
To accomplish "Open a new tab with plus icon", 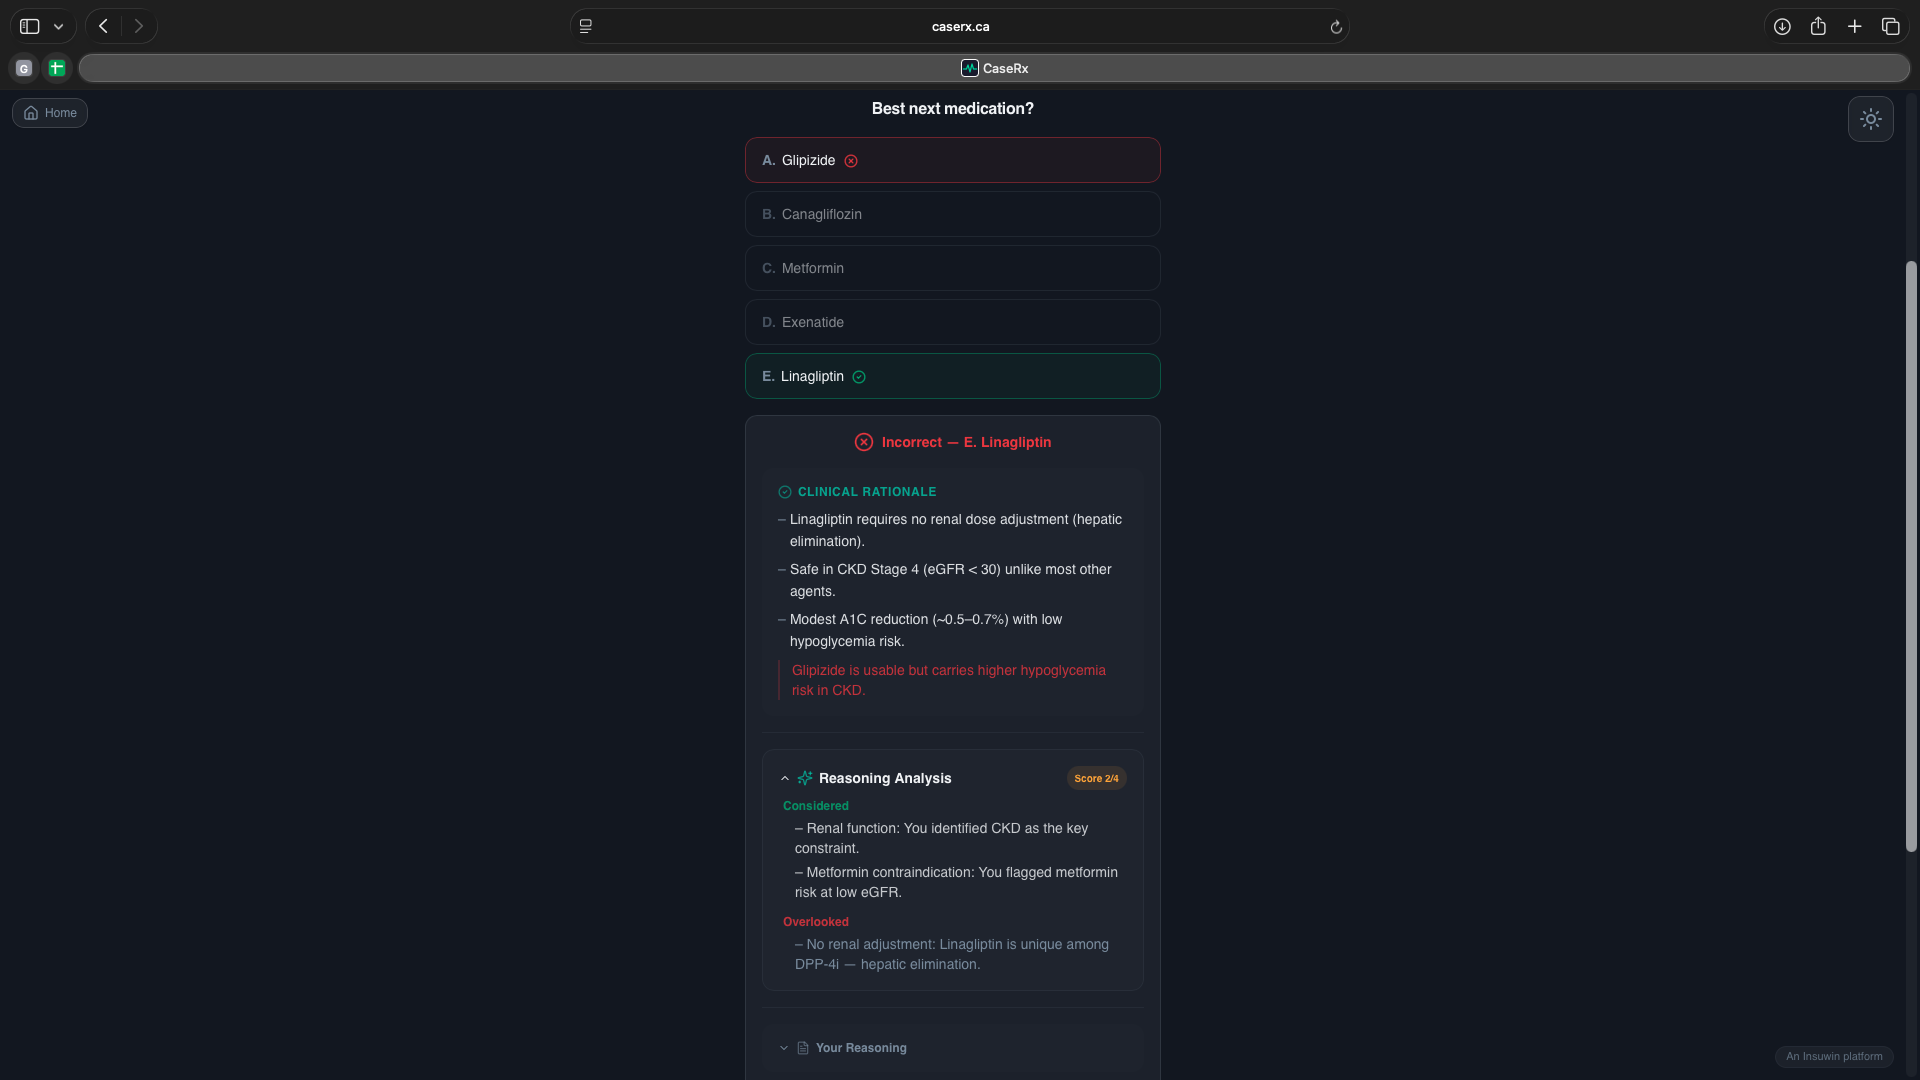I will click(1854, 26).
